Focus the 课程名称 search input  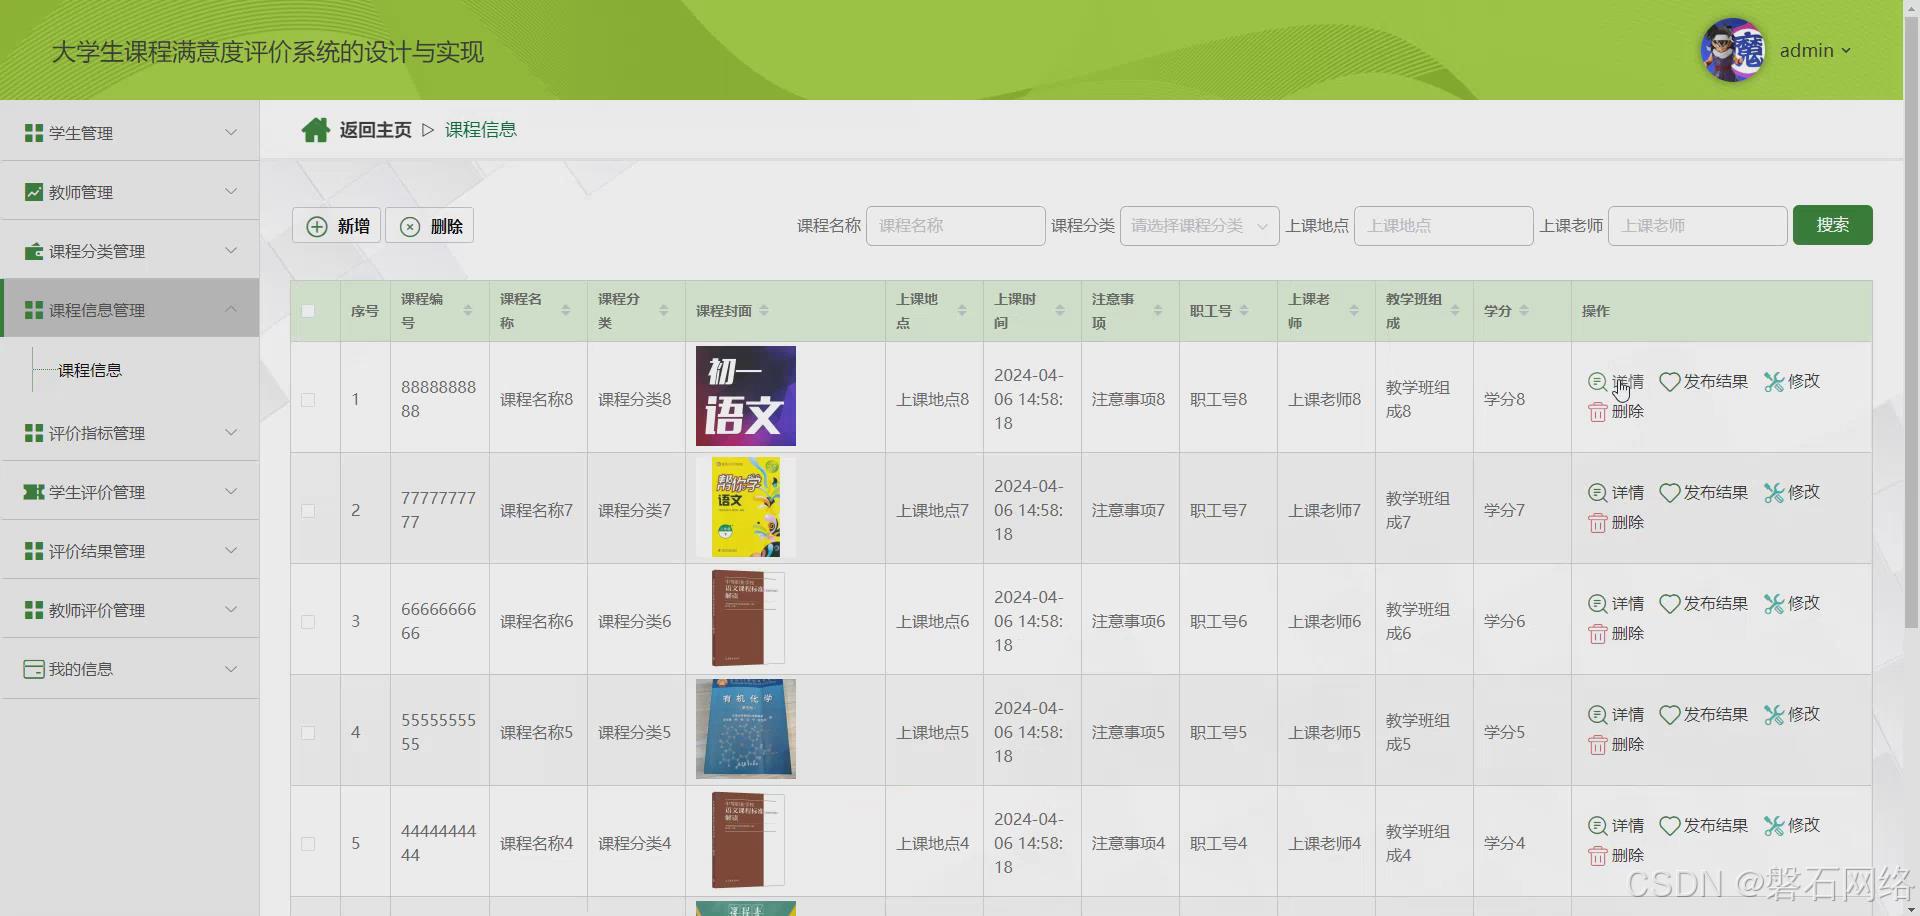point(955,226)
